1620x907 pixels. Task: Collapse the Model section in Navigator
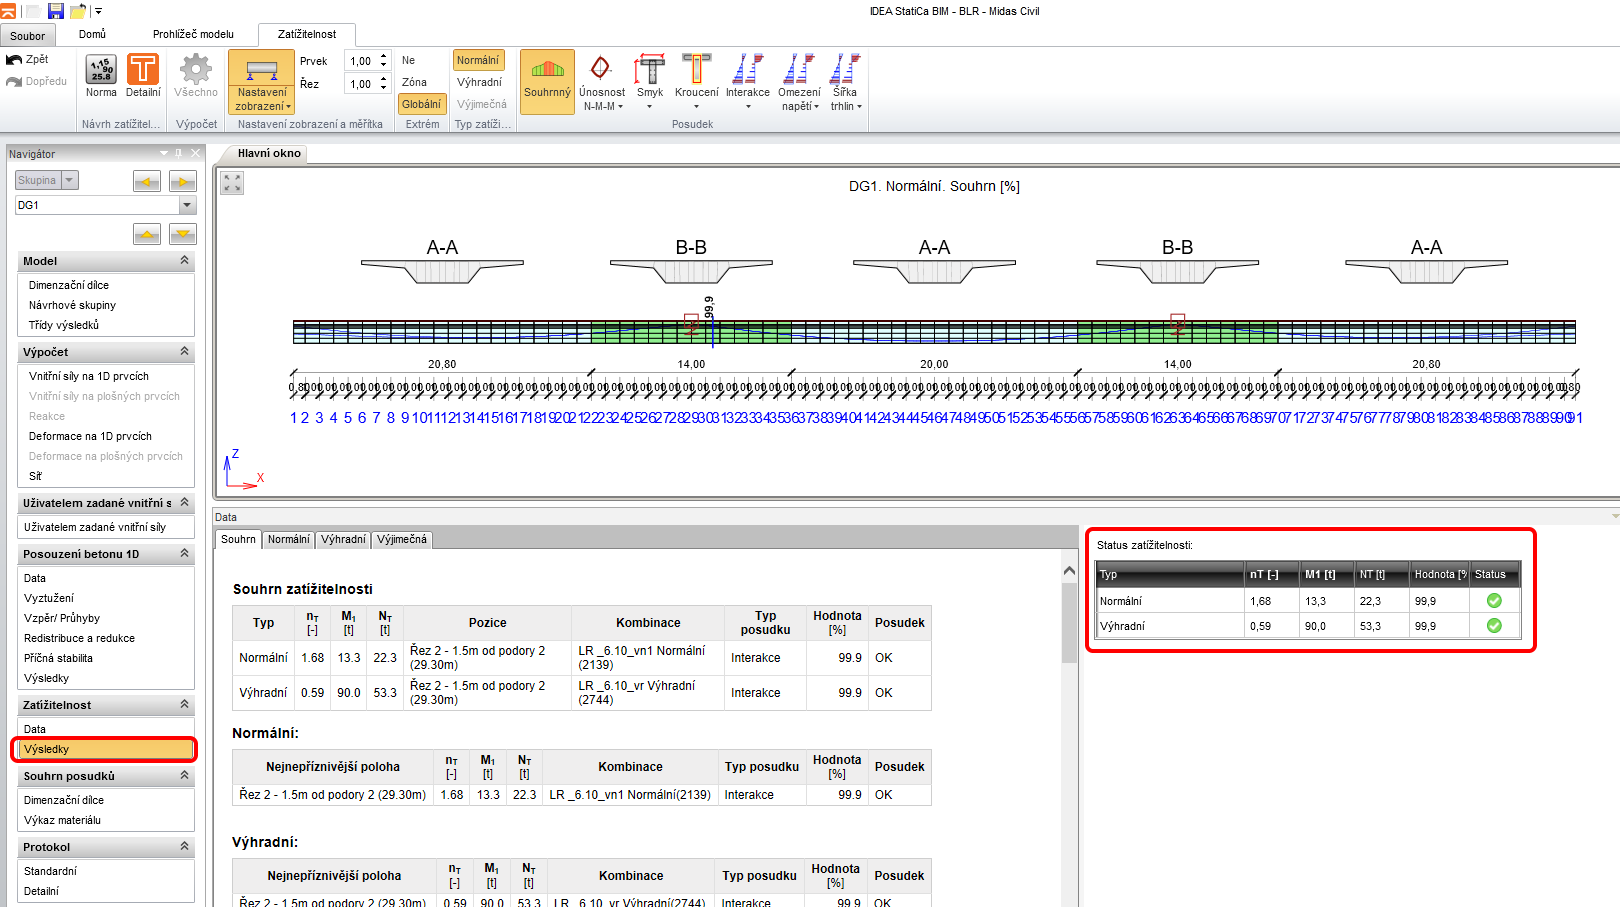pyautogui.click(x=184, y=260)
